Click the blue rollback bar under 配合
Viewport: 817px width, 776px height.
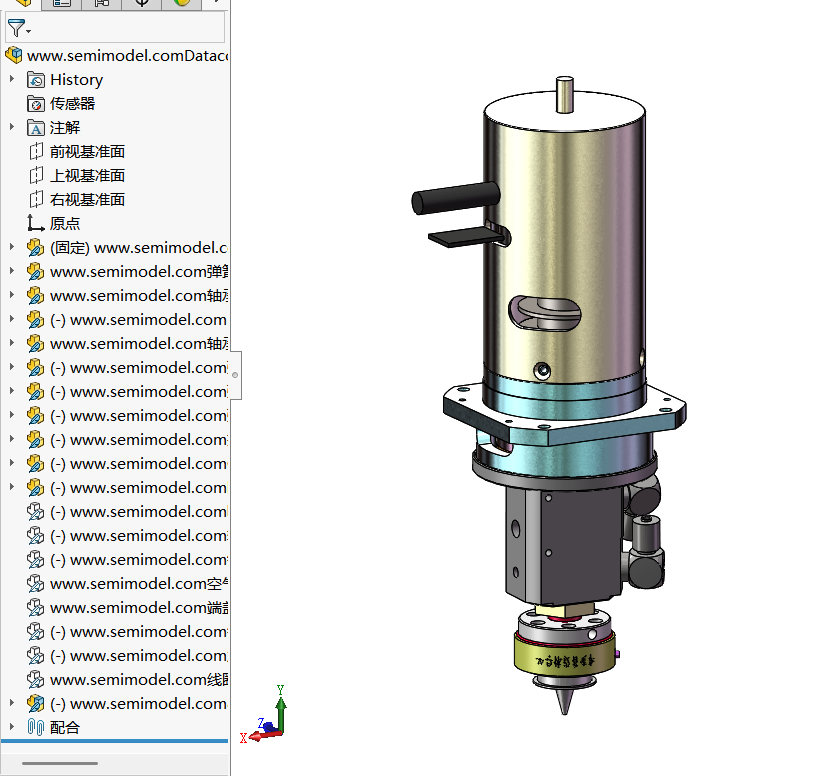coord(115,741)
